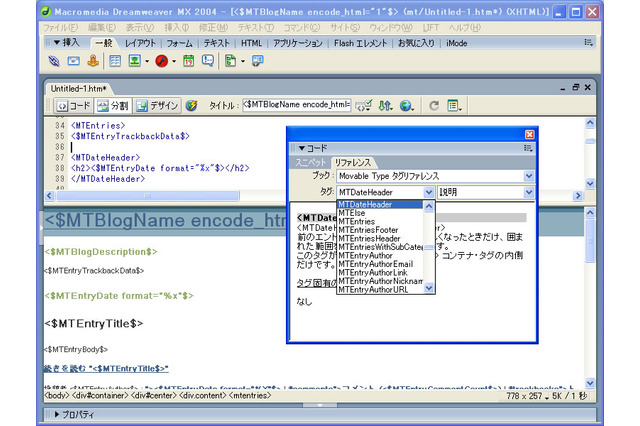640x426 pixels.
Task: Select the アプリケーション tab
Action: 298,43
